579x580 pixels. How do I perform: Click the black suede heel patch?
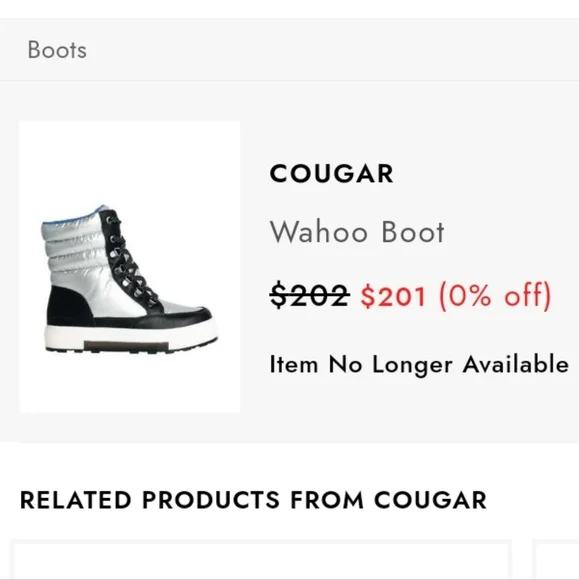[68, 305]
